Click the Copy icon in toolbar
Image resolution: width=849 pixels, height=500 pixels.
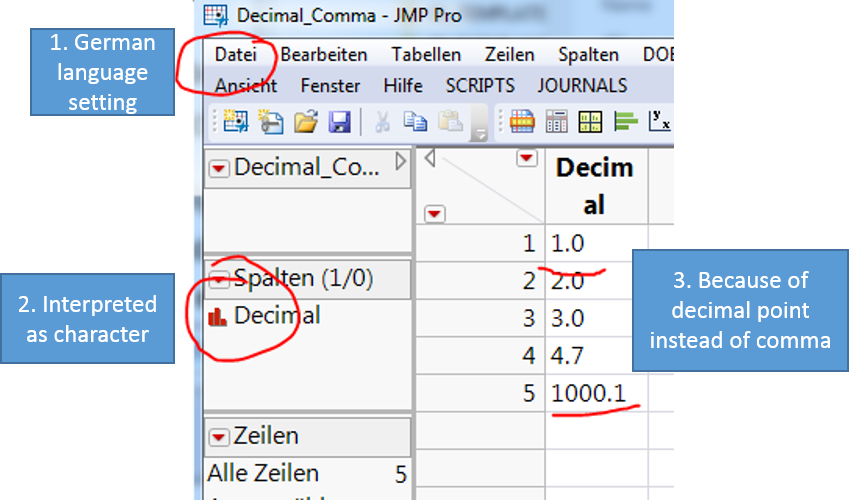[x=415, y=121]
